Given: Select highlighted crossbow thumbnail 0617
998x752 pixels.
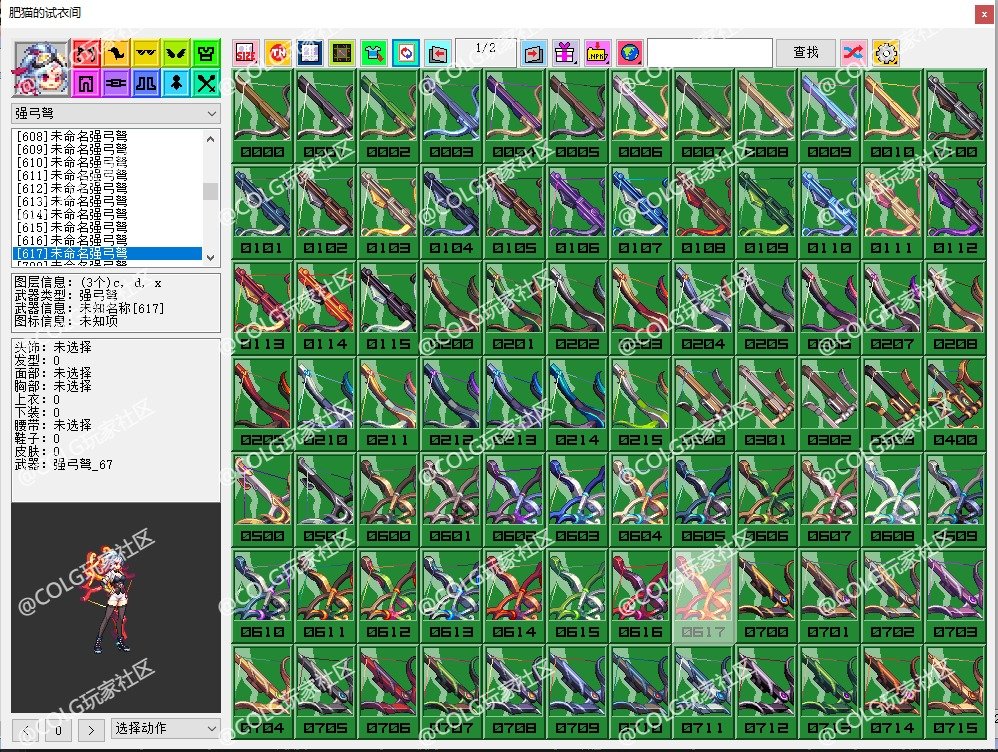Looking at the screenshot, I should coord(703,597).
